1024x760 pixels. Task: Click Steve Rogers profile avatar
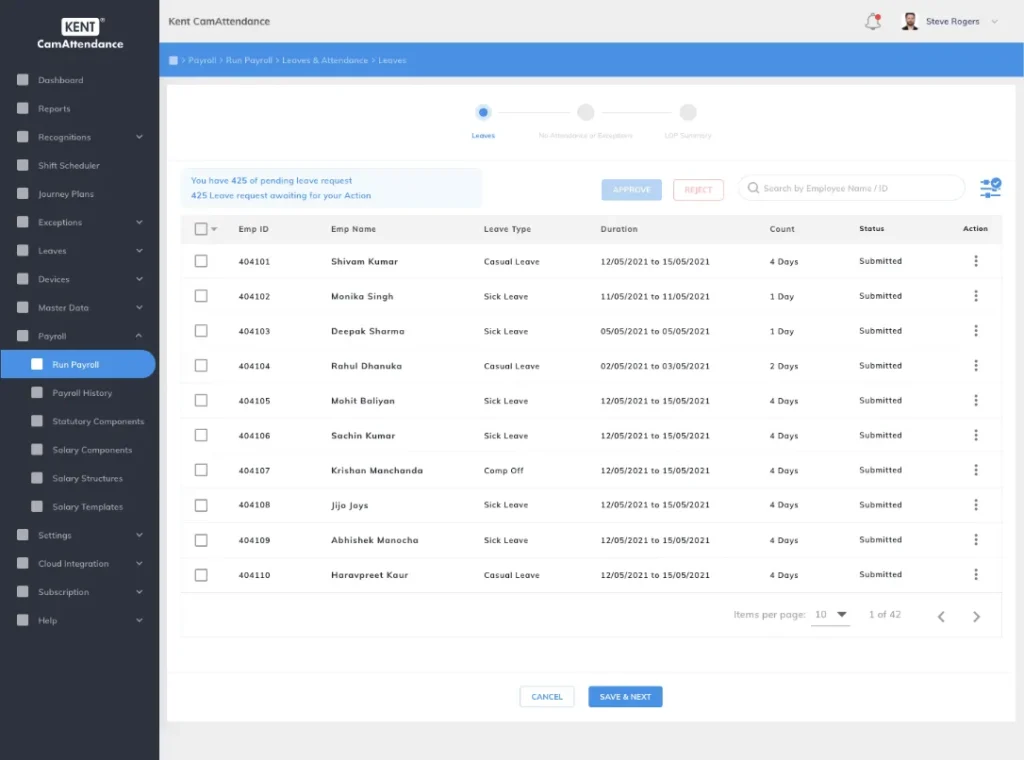[909, 22]
